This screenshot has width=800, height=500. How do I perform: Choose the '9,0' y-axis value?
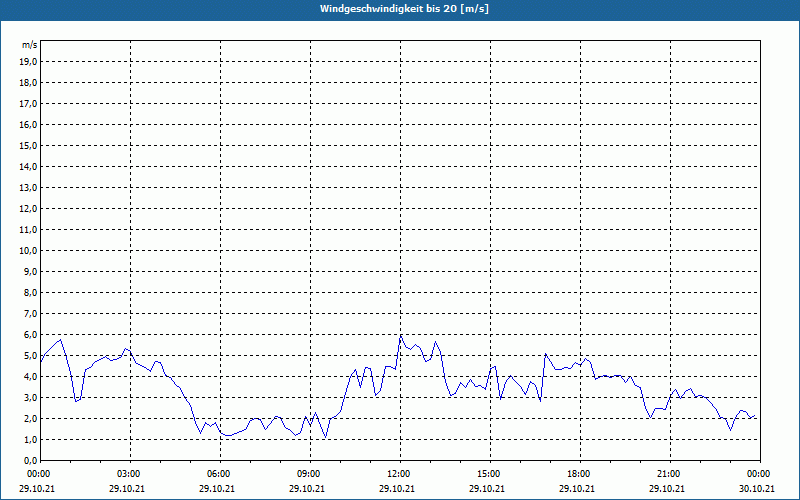pos(30,271)
